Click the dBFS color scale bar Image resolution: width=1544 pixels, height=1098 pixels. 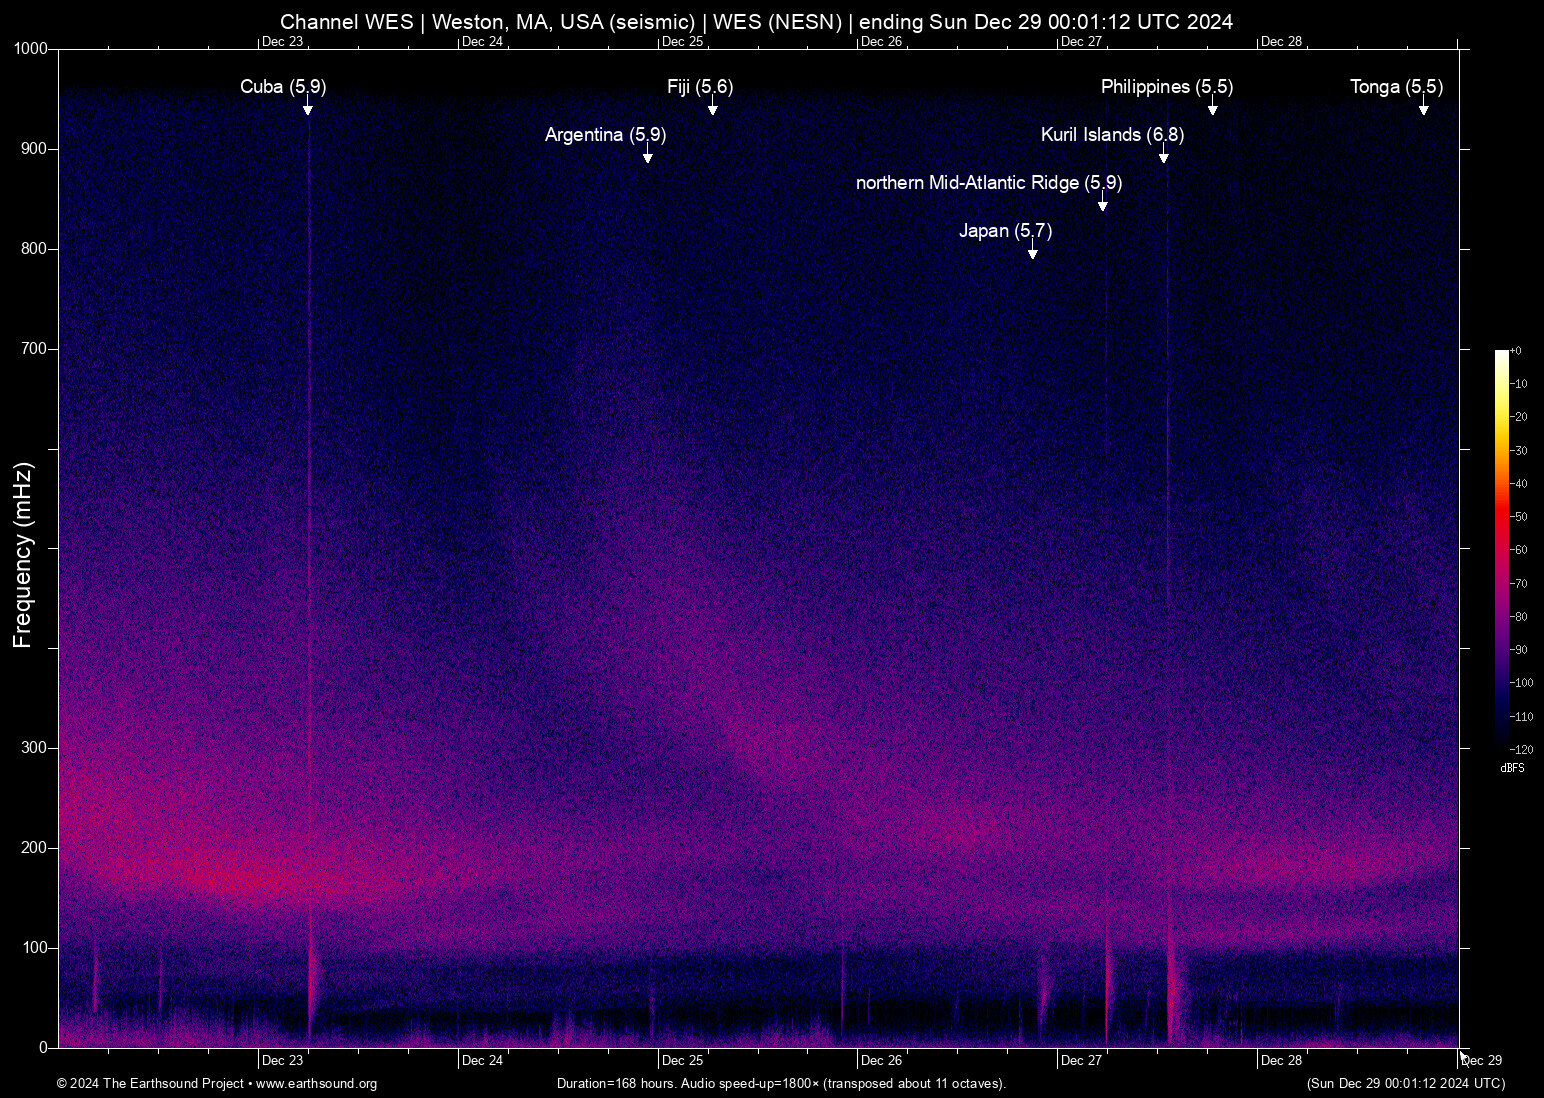pos(1501,548)
